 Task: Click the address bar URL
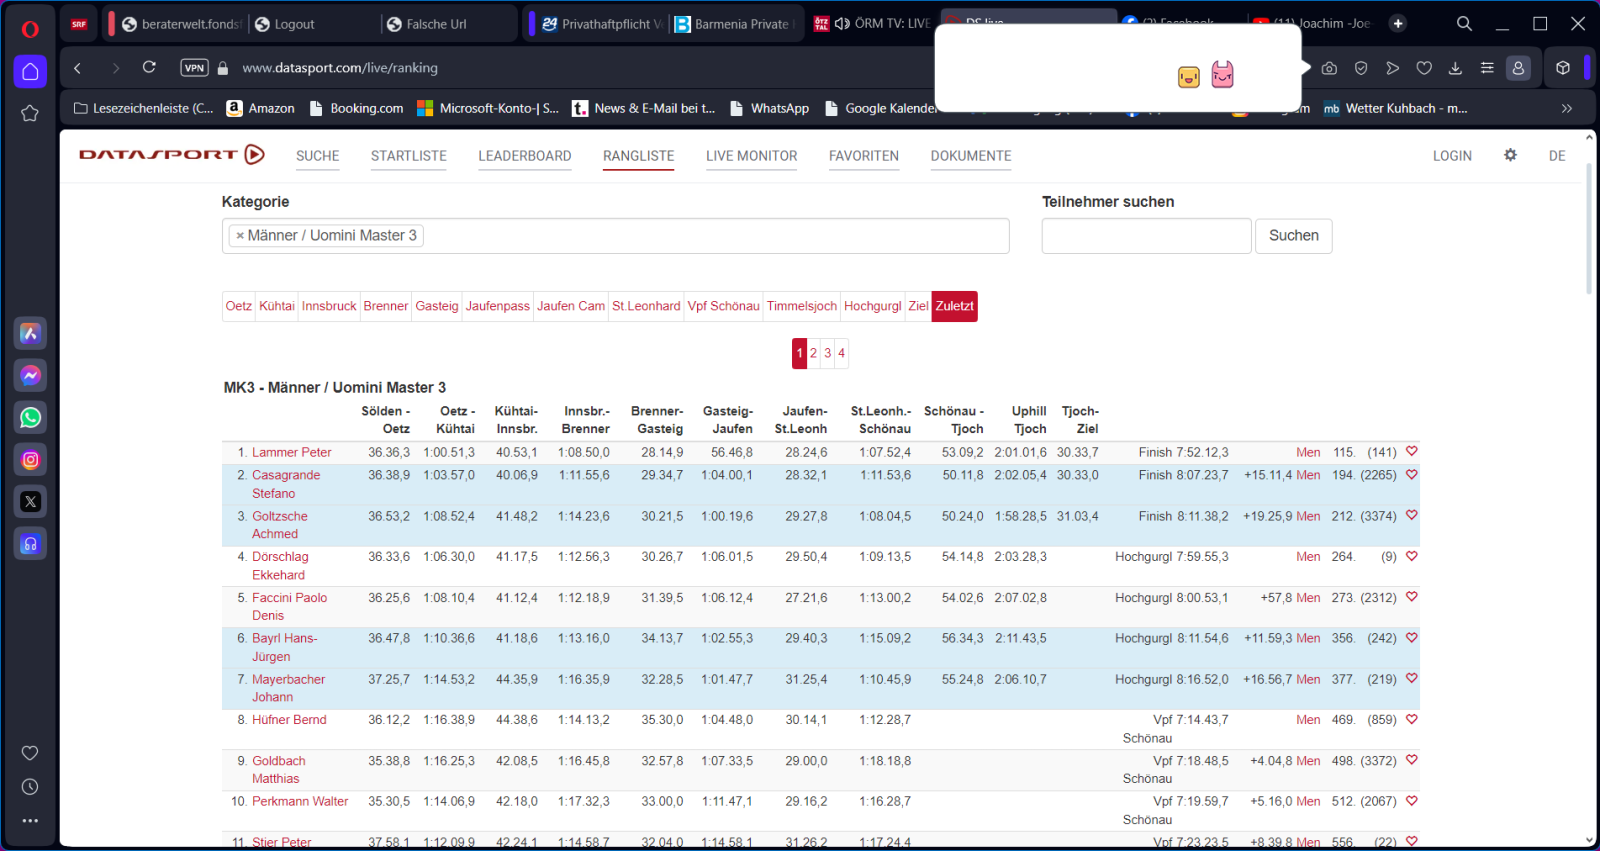pos(340,68)
